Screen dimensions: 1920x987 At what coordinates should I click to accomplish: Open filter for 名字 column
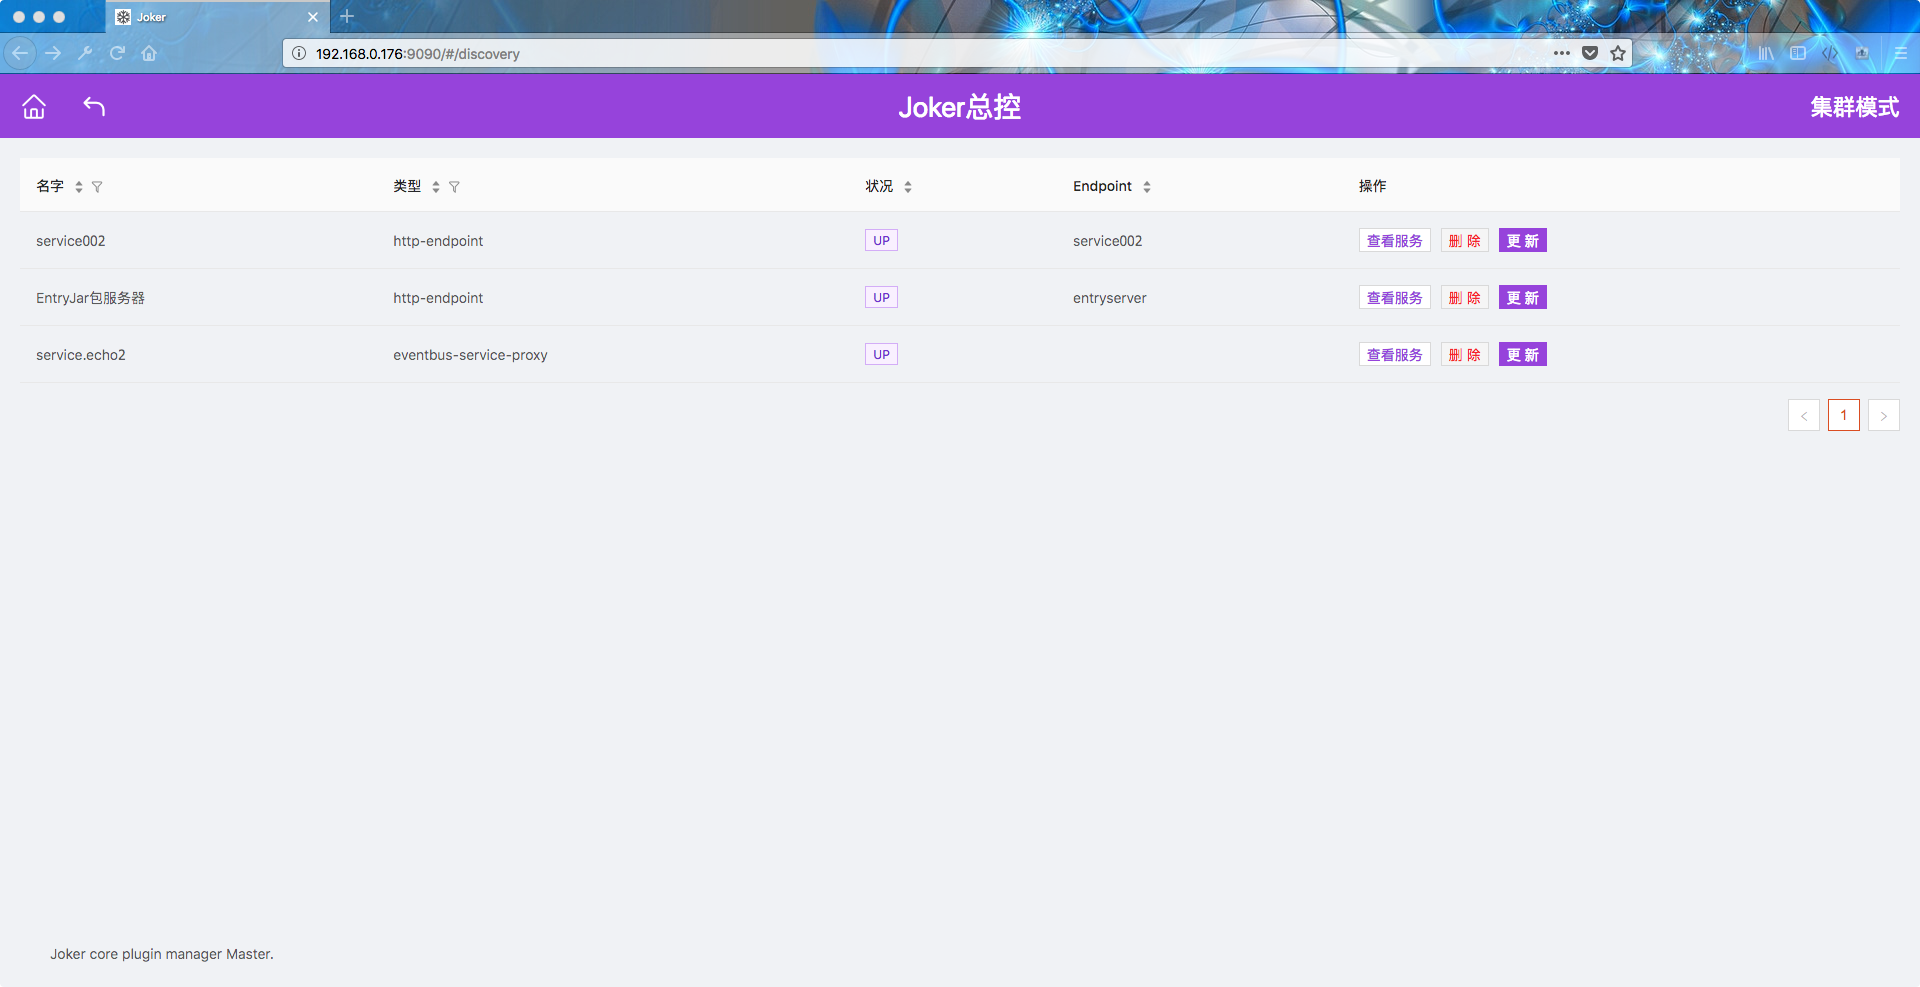(x=97, y=187)
